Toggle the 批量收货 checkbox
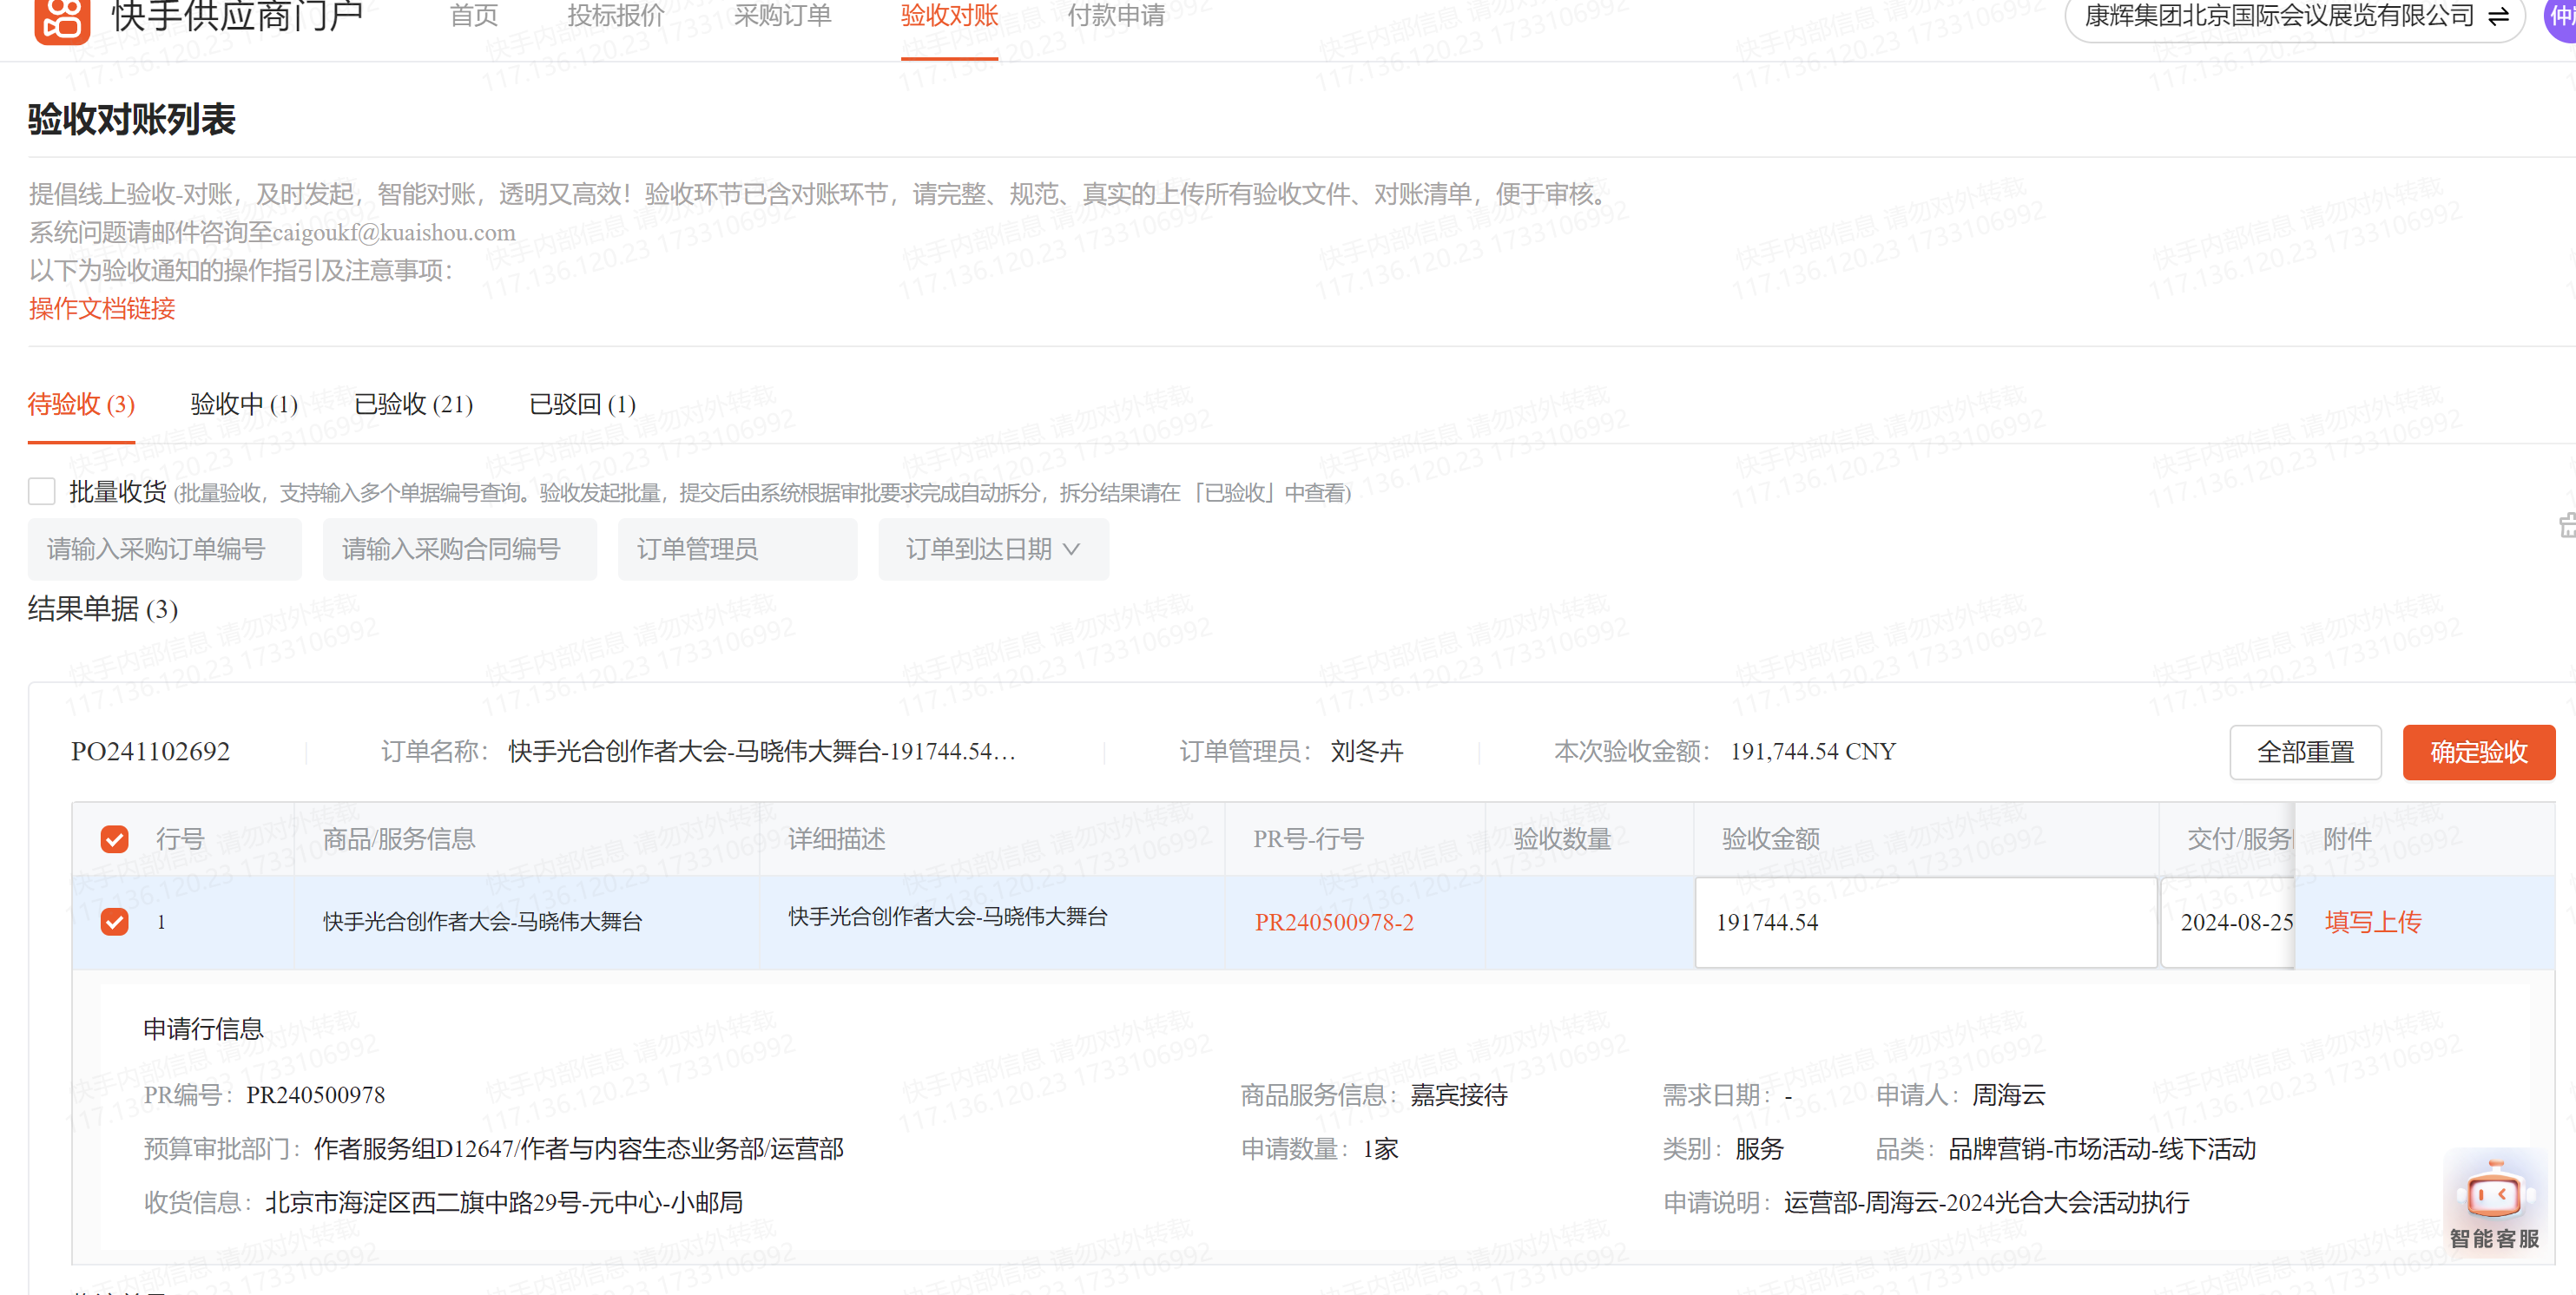Image resolution: width=2576 pixels, height=1295 pixels. 42,491
